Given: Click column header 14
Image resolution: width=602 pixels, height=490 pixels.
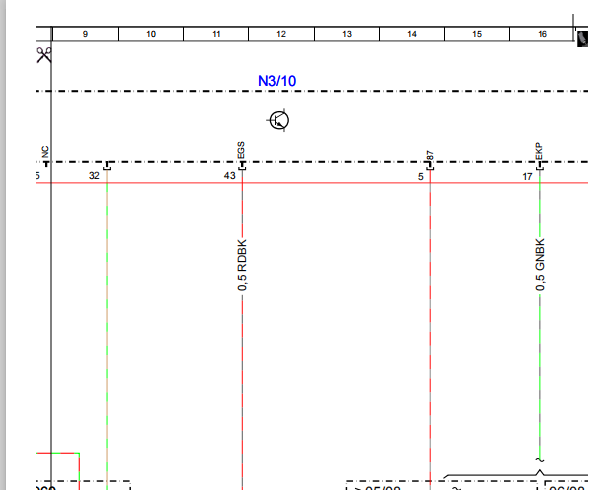Looking at the screenshot, I should click(412, 34).
